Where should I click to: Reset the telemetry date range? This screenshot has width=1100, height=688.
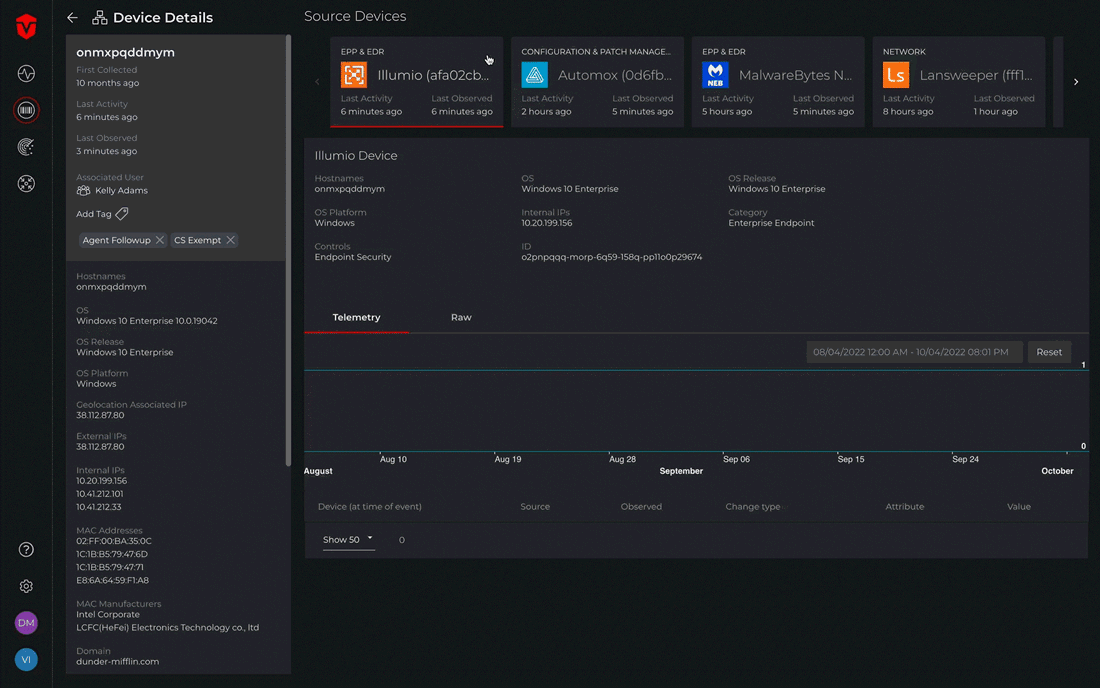[1049, 352]
